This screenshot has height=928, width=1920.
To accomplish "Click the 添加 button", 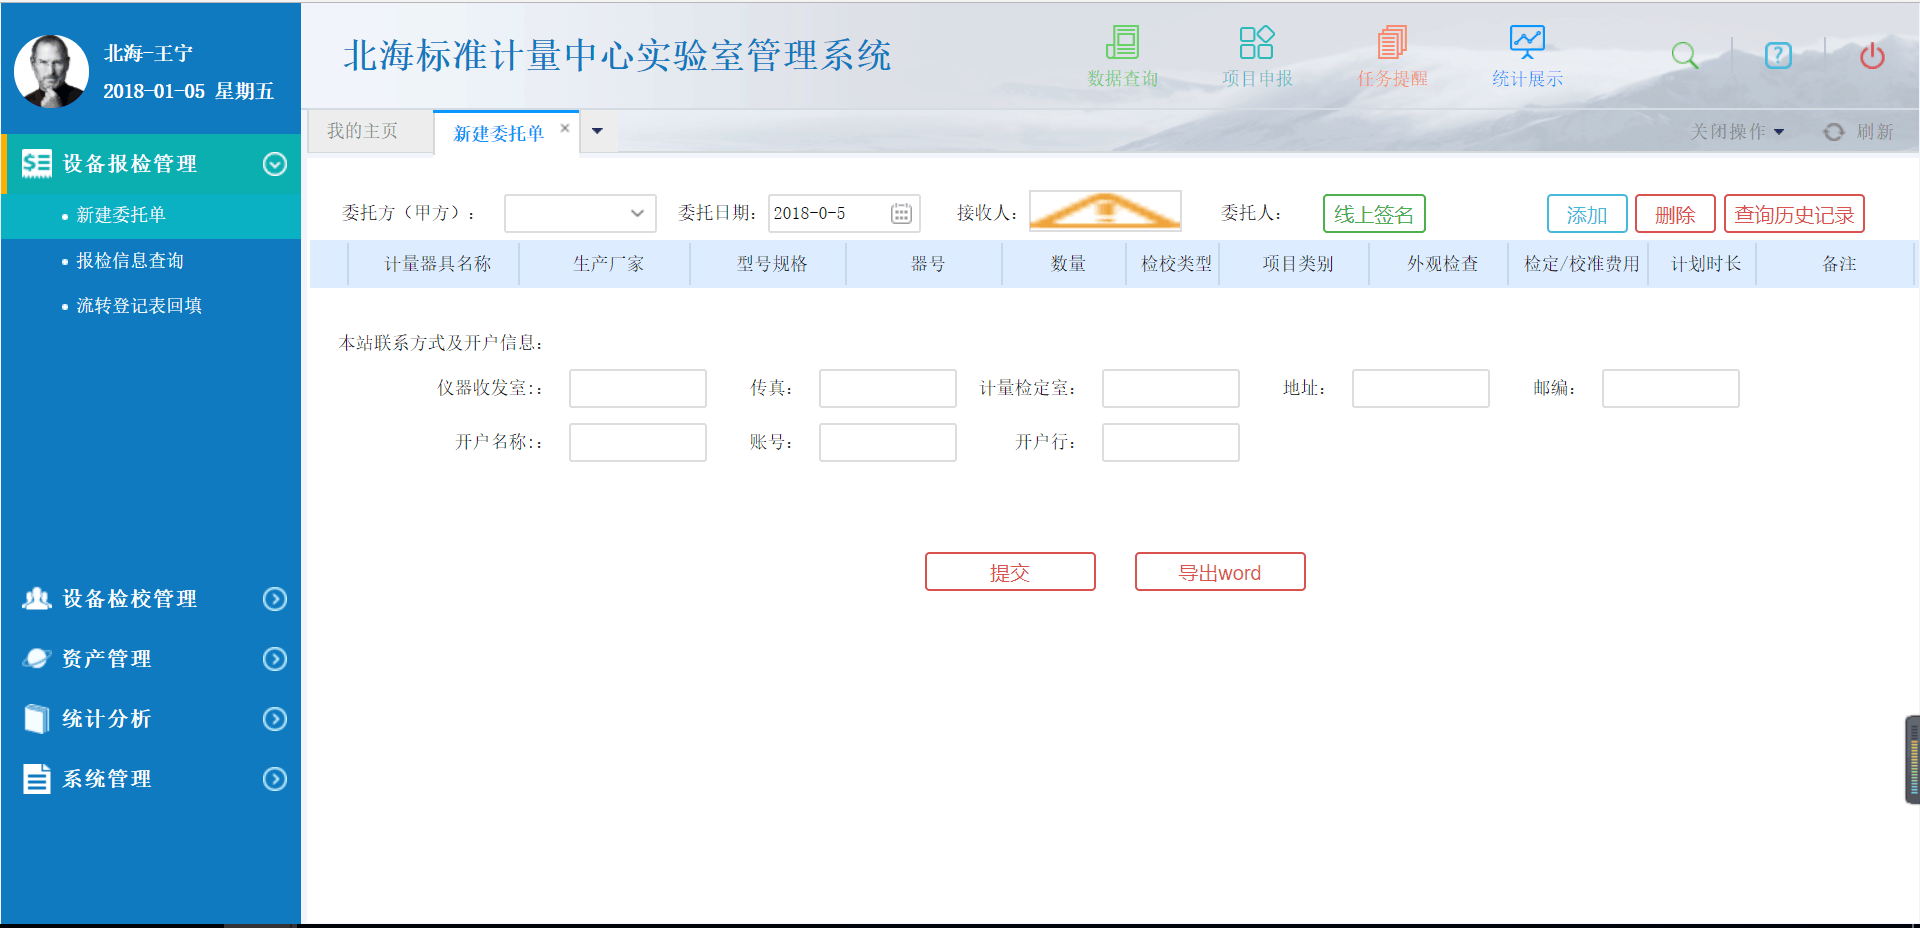I will pos(1587,214).
